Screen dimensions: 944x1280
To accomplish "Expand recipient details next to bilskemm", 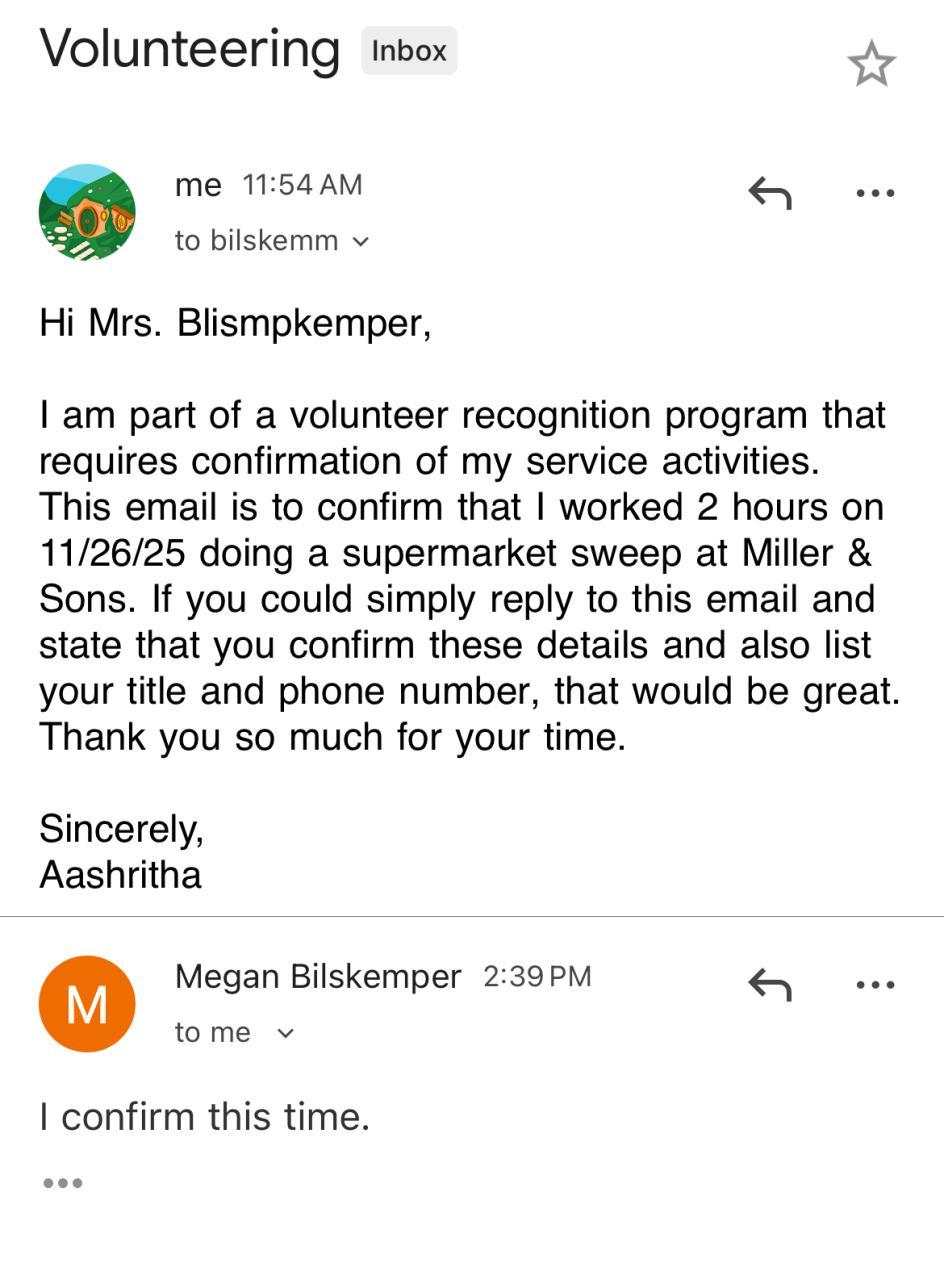I will pyautogui.click(x=361, y=241).
